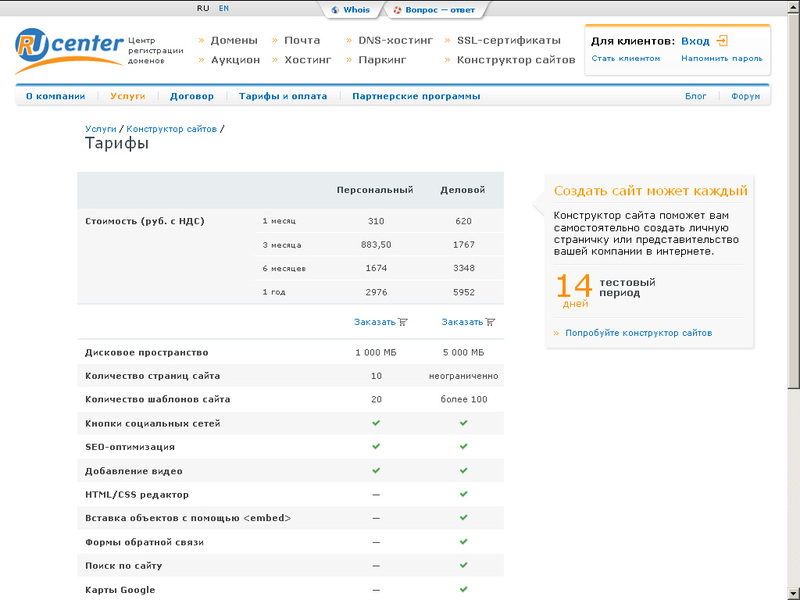Open the О компании menu item

coord(56,96)
